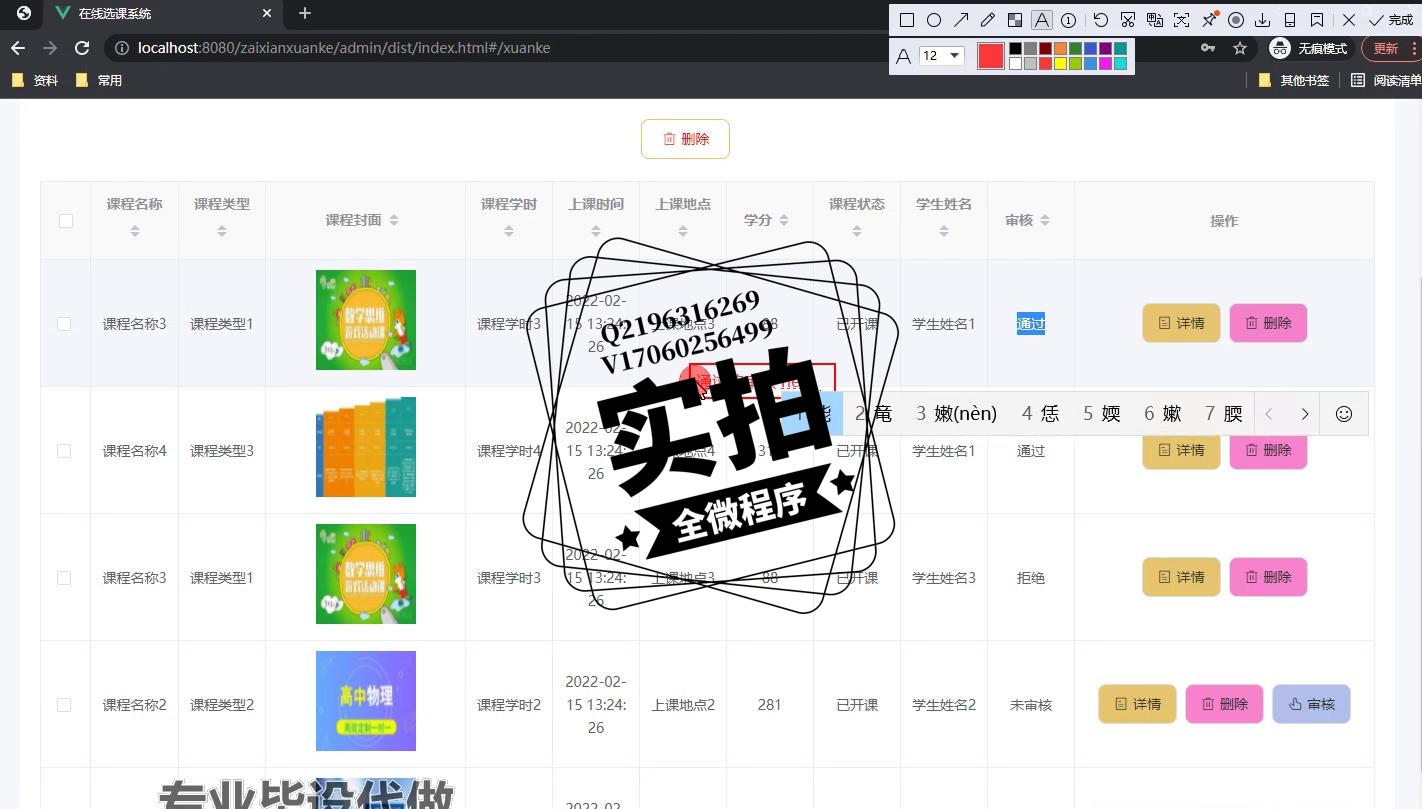Pick the black color swatch
Screen dimensions: 1422x809
point(1016,48)
